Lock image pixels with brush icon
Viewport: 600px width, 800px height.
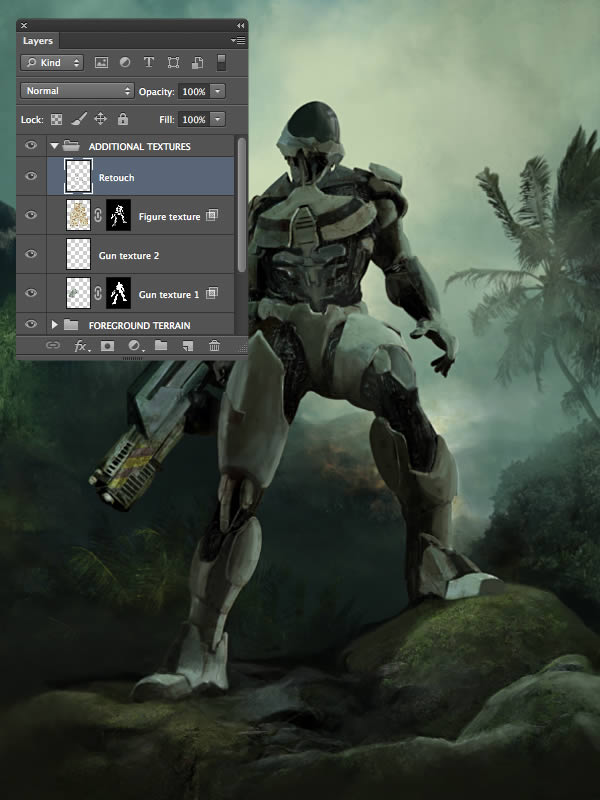(79, 119)
